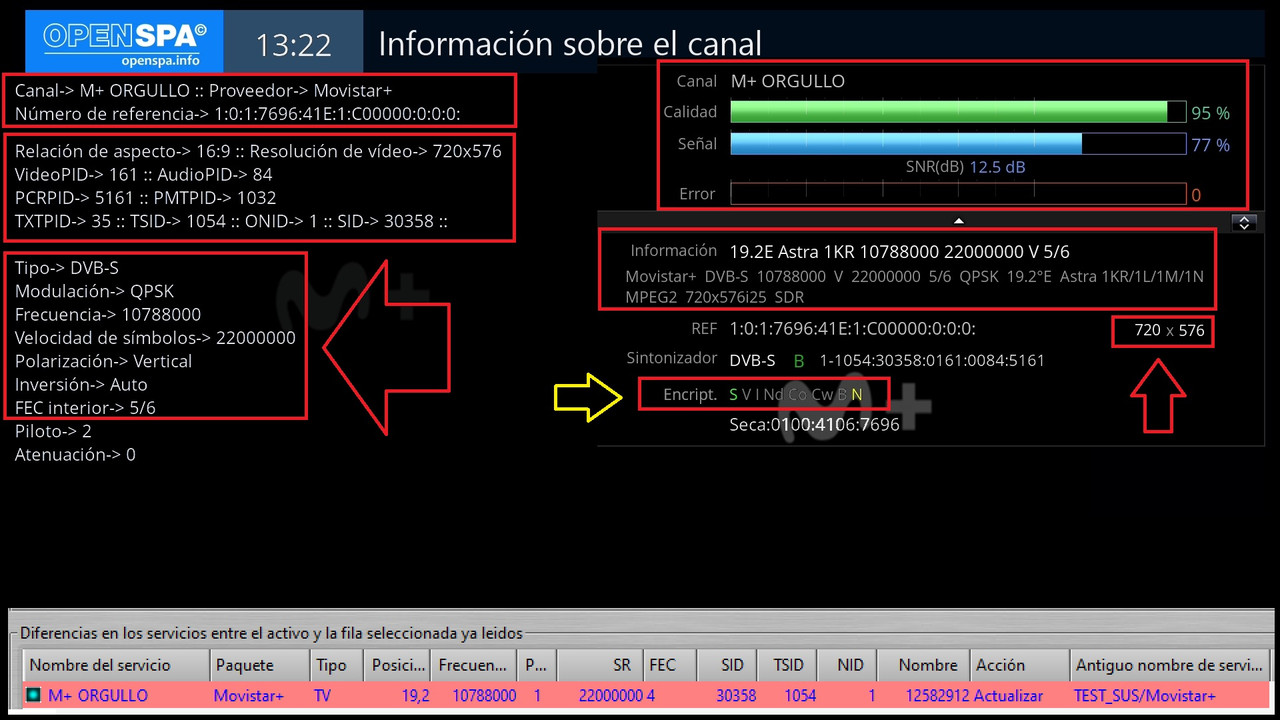The width and height of the screenshot is (1280, 720).
Task: Click yellow 'N' in the Encript. row
Action: pyautogui.click(x=857, y=395)
